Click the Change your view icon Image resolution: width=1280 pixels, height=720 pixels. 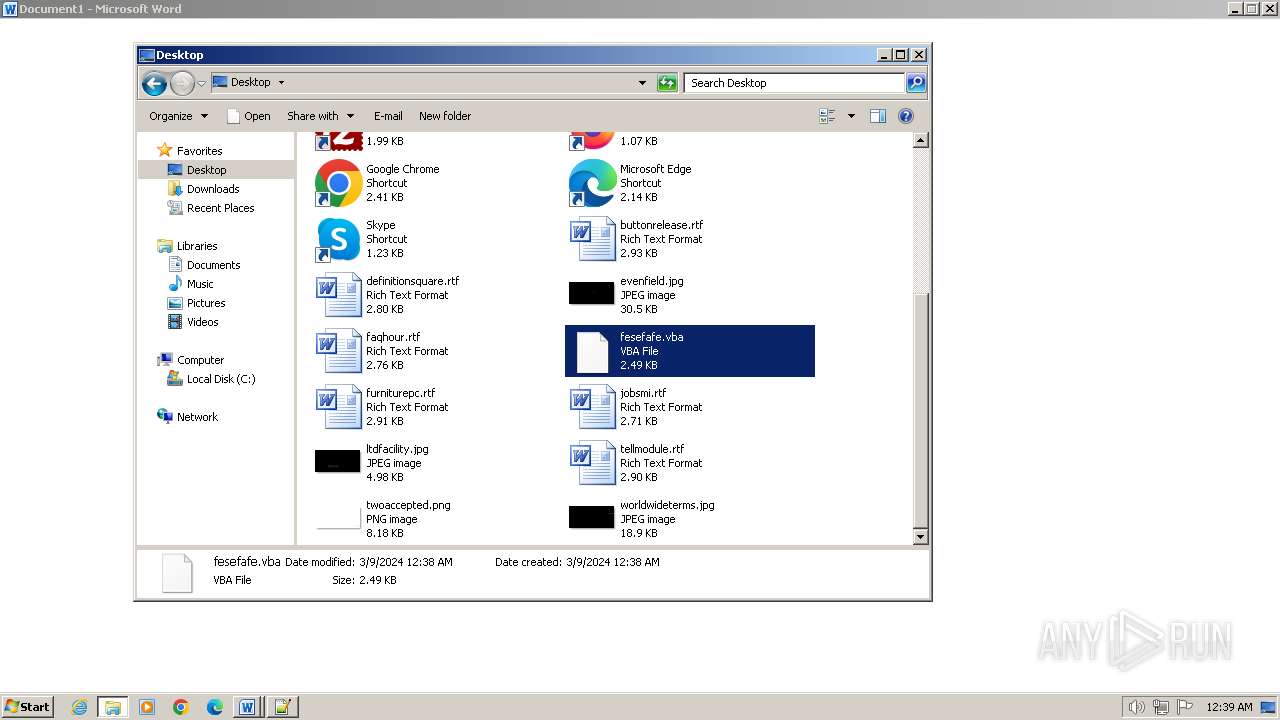coord(828,116)
